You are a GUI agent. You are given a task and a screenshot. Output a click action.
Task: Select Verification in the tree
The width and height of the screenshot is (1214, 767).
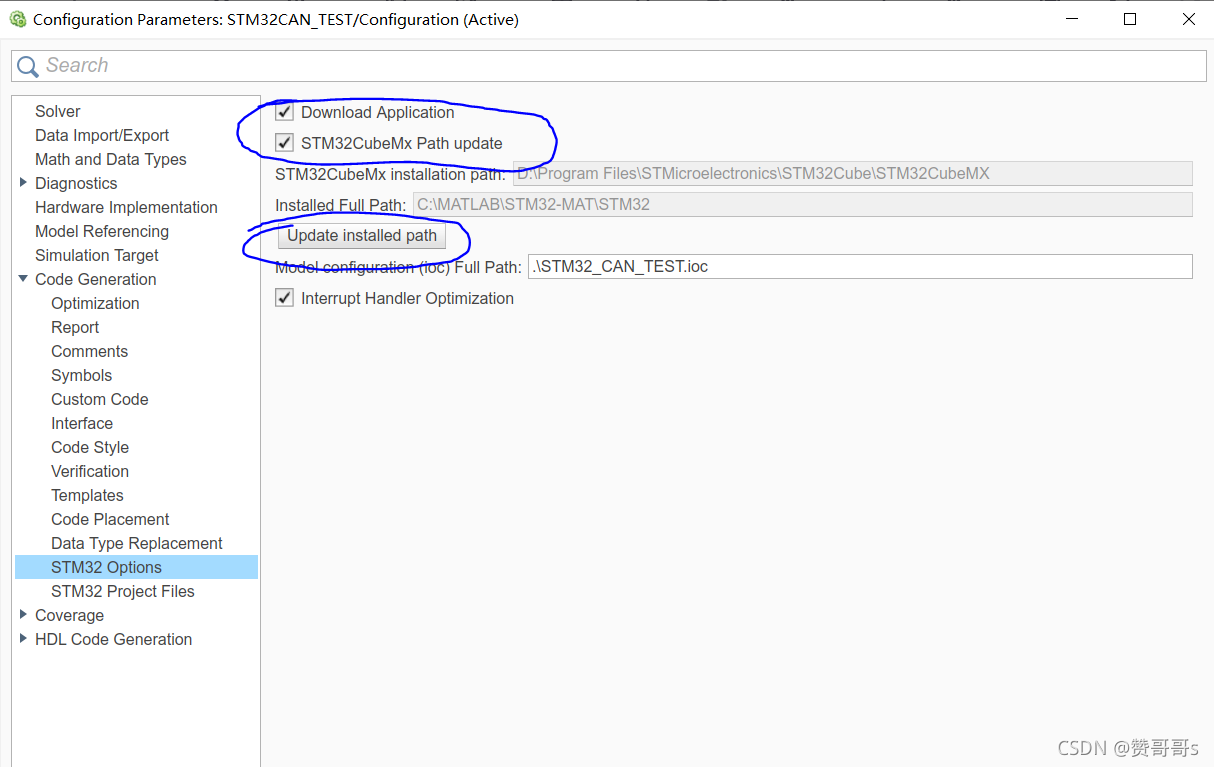click(90, 471)
